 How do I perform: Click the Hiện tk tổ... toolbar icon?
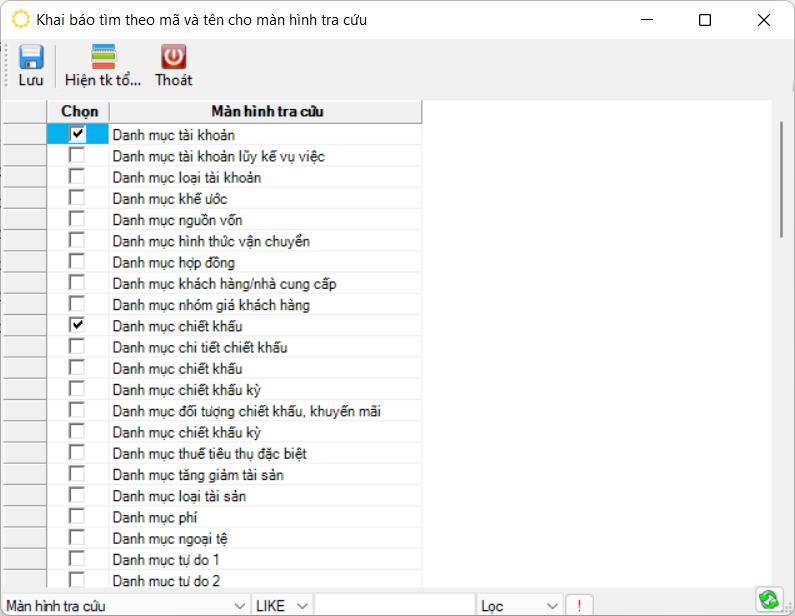[x=103, y=58]
